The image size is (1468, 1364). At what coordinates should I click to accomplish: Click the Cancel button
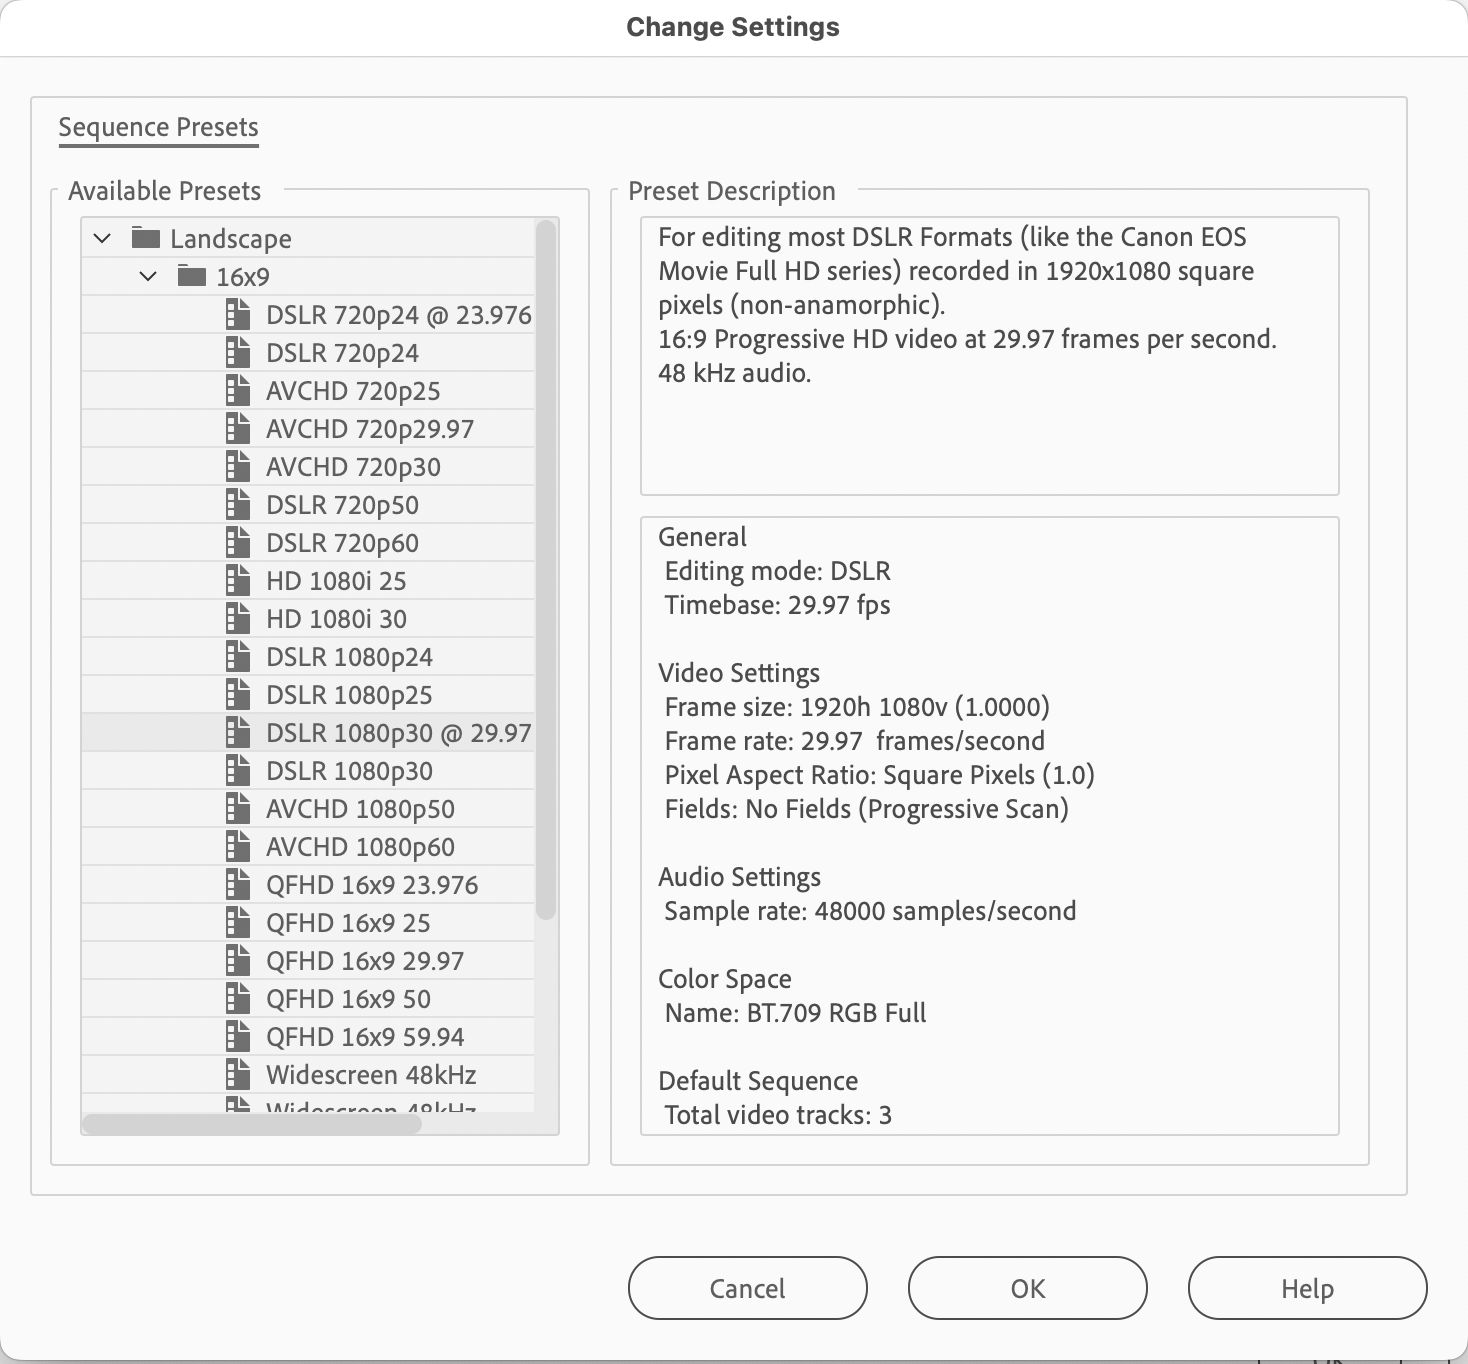coord(747,1288)
